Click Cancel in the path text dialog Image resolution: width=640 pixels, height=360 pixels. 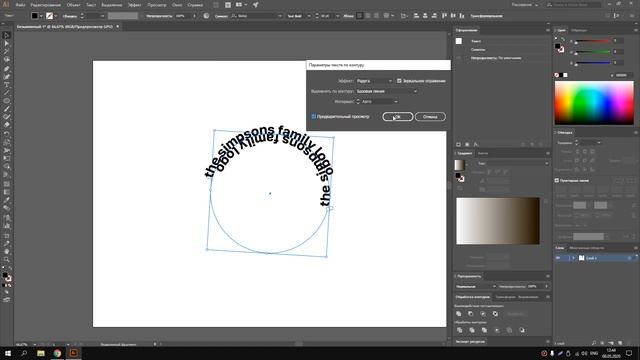430,117
